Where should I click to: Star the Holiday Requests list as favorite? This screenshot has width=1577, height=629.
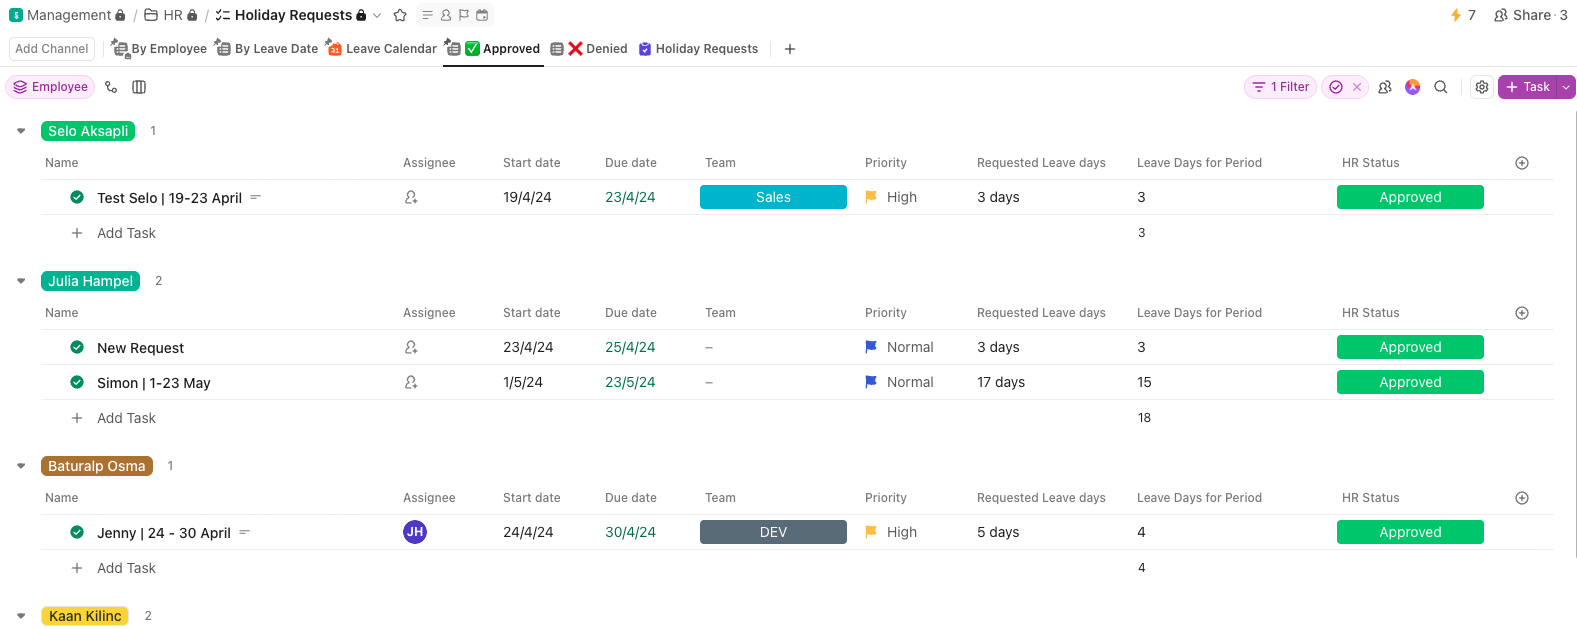(400, 15)
